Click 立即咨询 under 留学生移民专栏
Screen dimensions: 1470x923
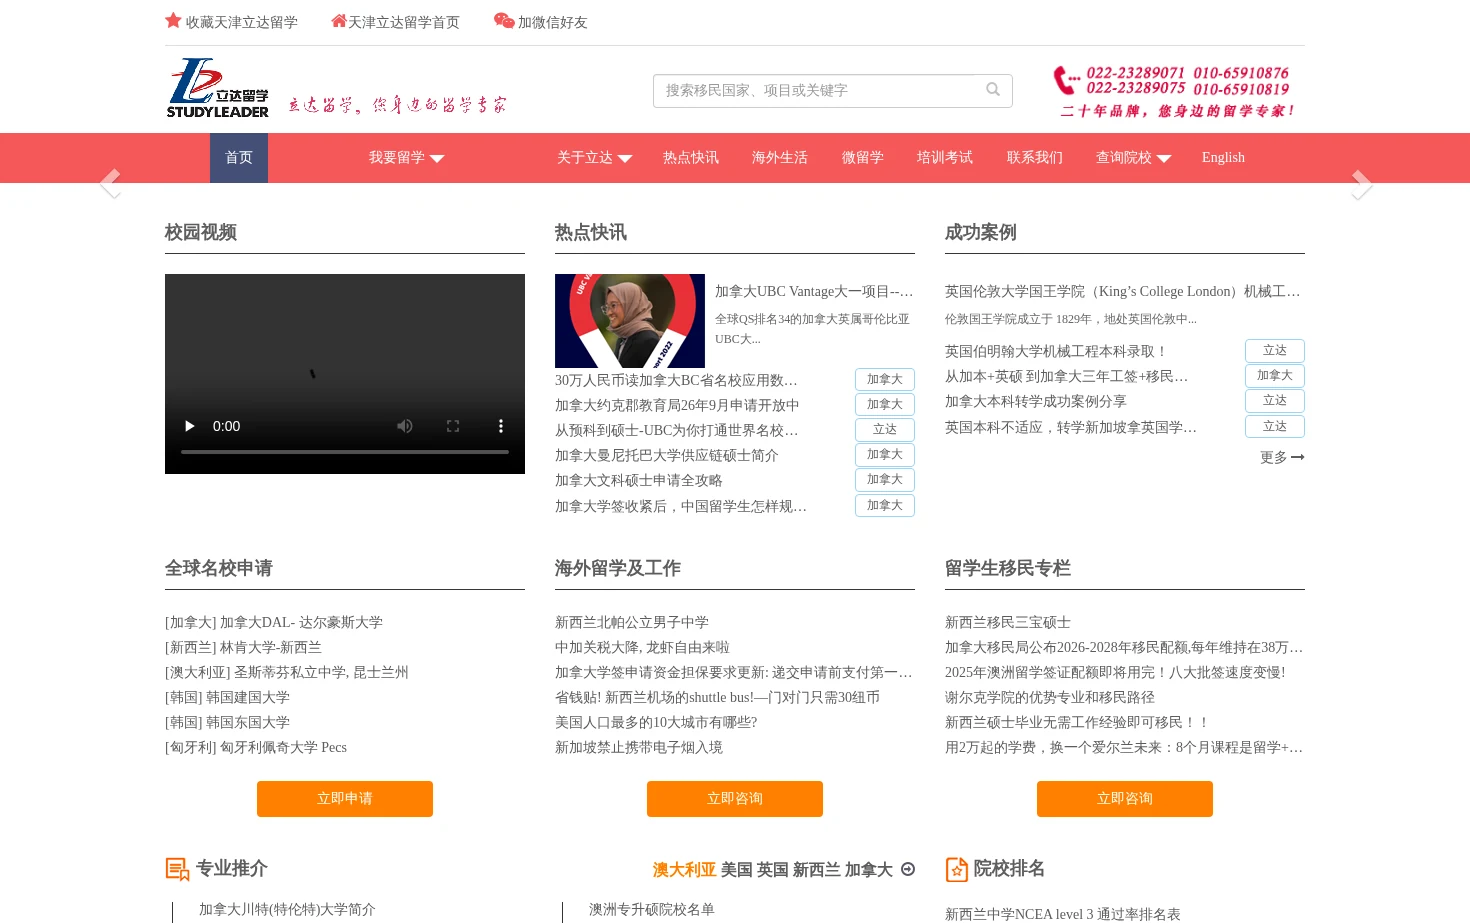click(x=1125, y=799)
